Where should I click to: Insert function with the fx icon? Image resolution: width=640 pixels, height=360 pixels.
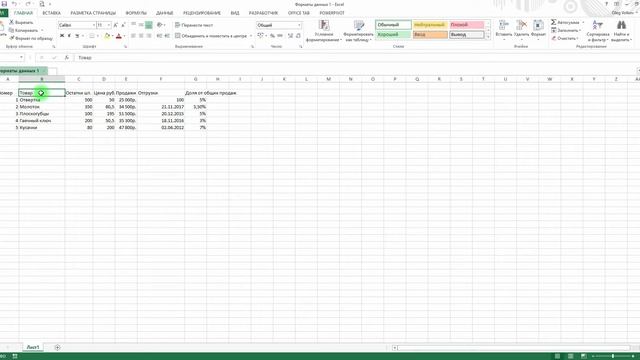click(67, 58)
